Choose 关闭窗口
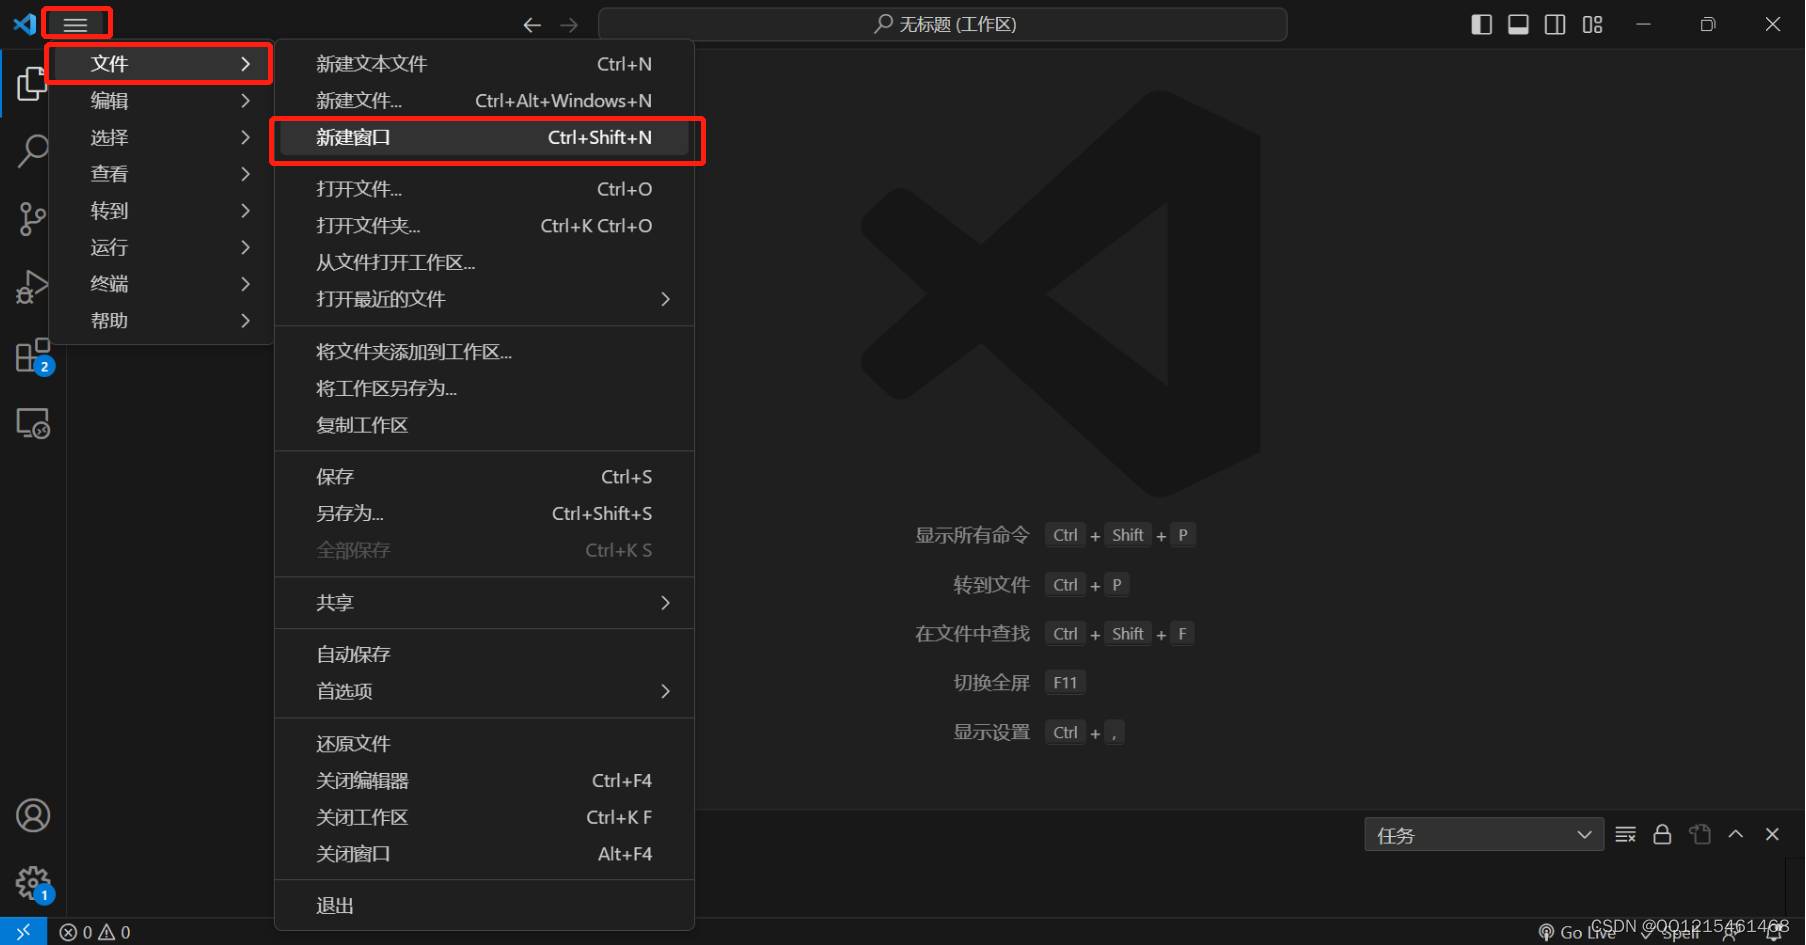The image size is (1806, 945). (484, 854)
